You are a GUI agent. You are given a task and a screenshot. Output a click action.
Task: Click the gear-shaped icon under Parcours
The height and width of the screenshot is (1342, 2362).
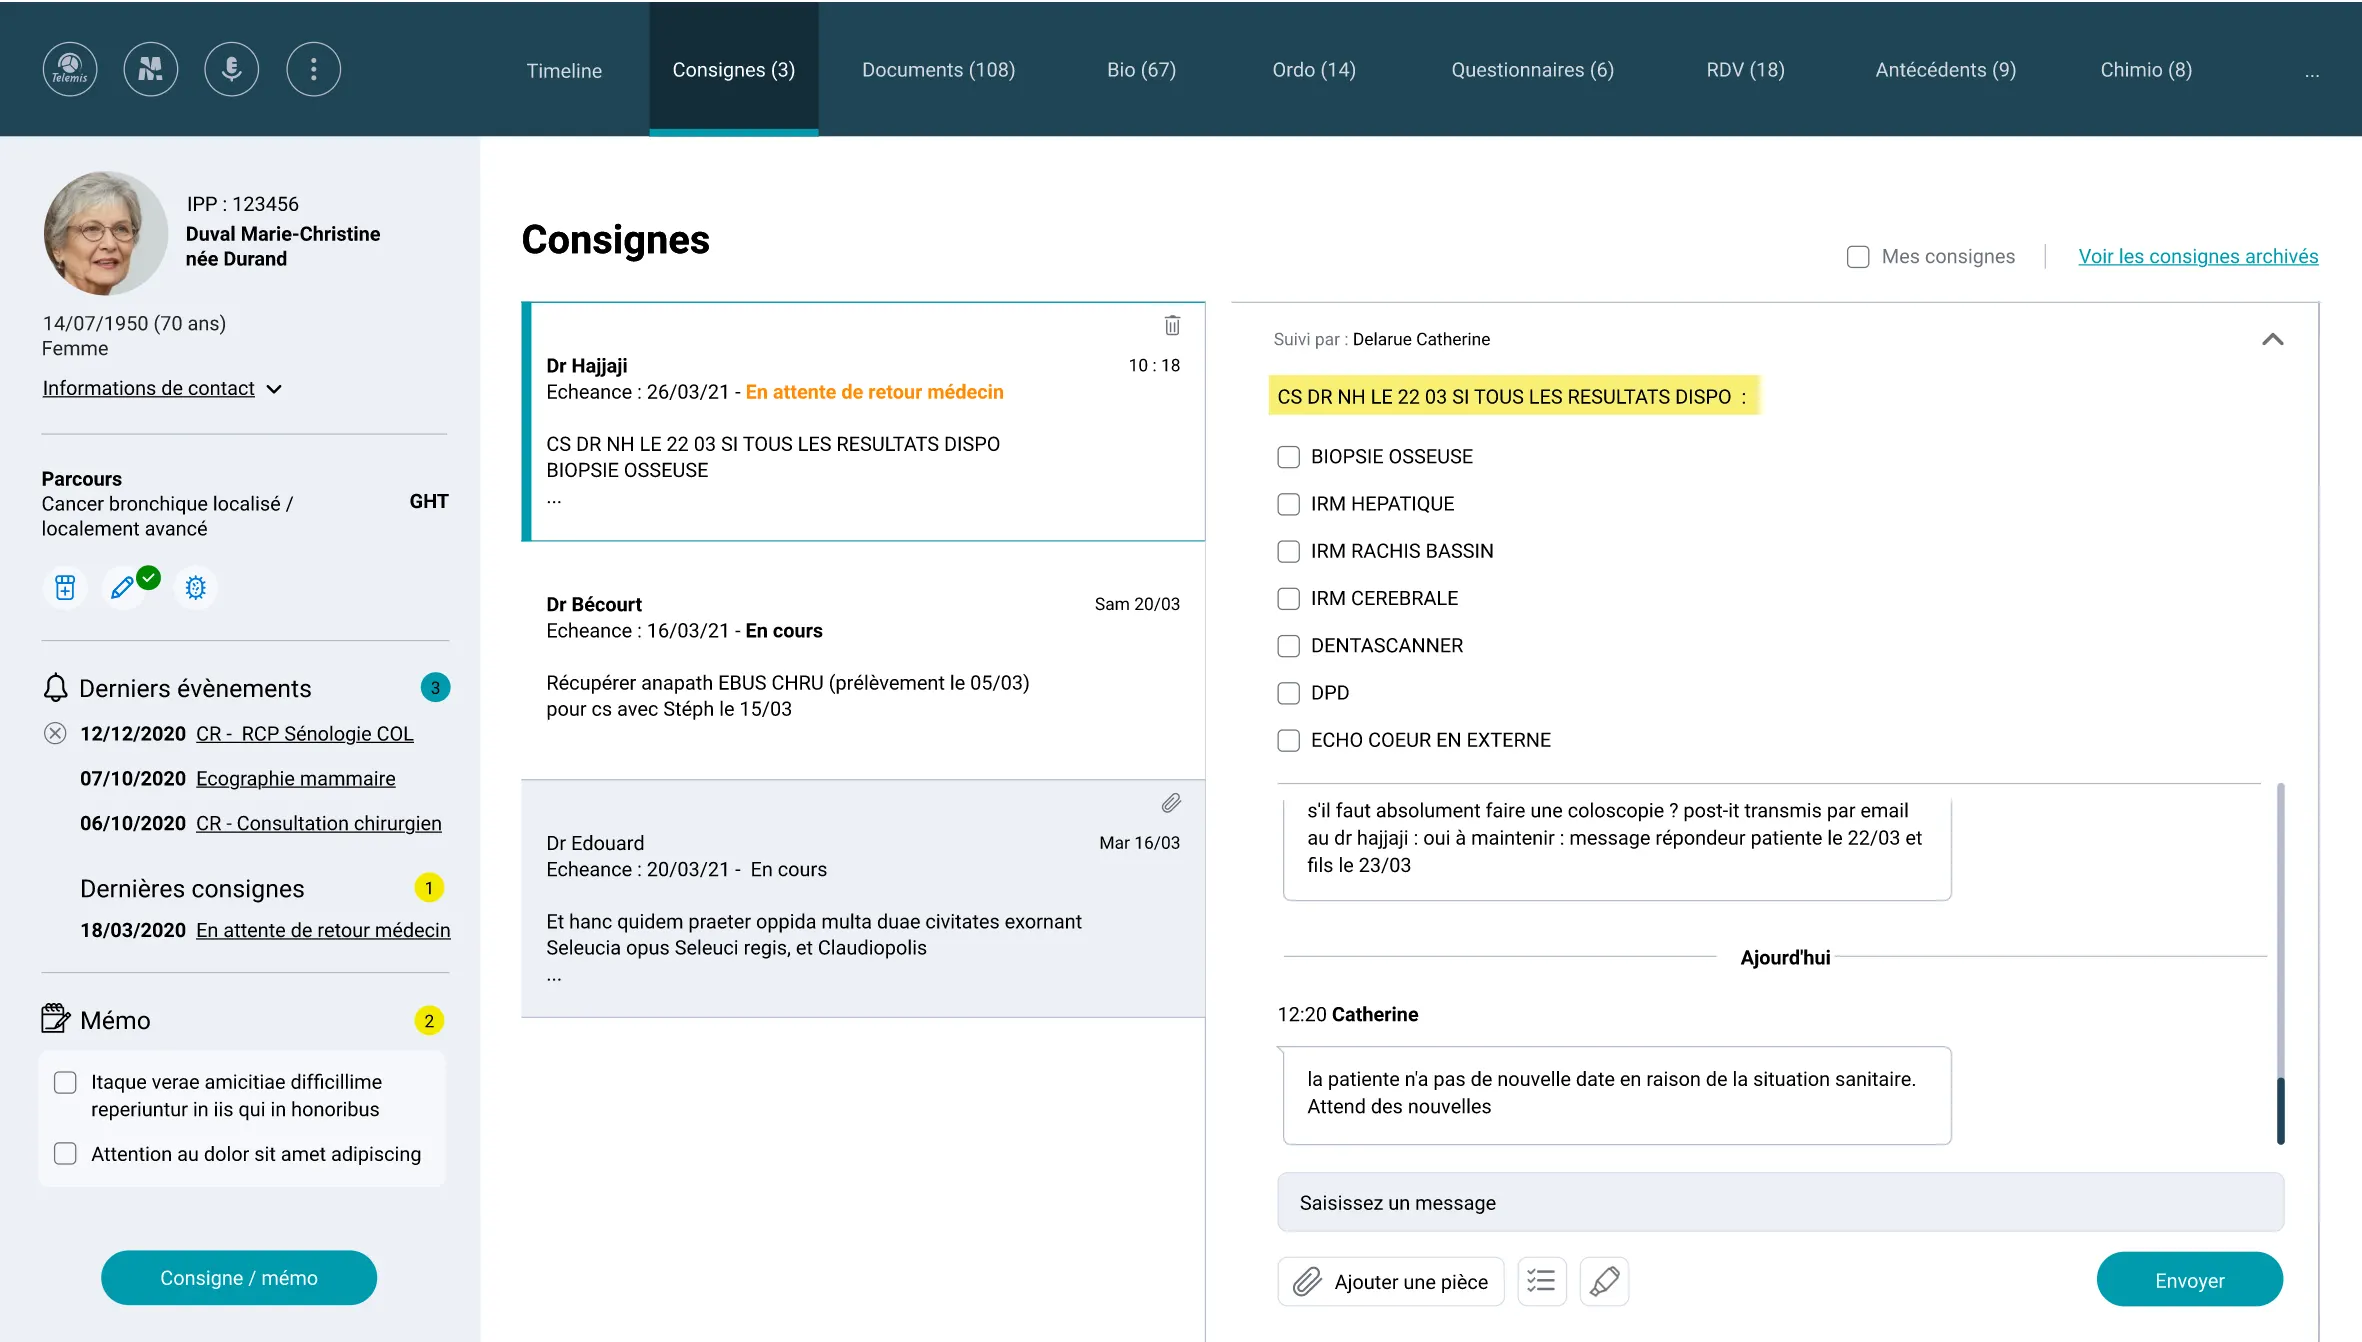coord(196,588)
